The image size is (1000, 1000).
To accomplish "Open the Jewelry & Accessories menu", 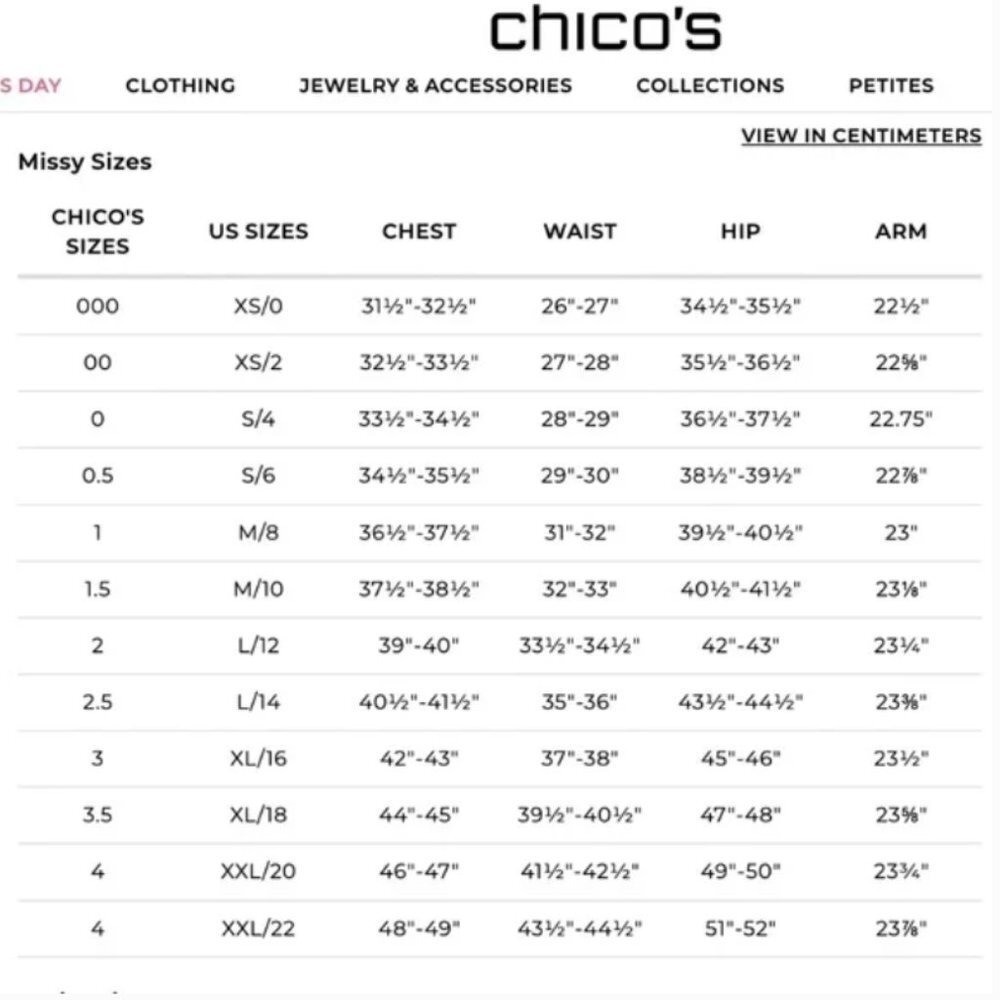I will (436, 85).
